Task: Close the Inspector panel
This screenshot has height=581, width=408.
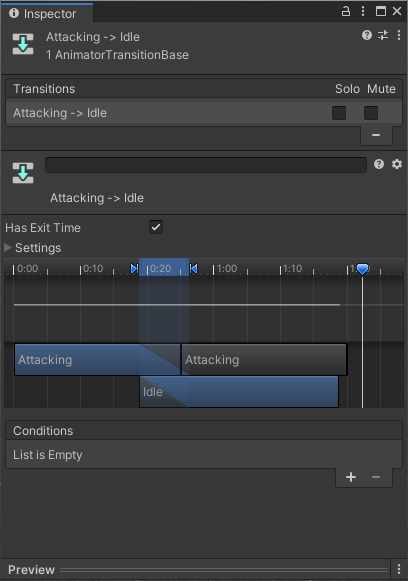Action: pos(397,11)
